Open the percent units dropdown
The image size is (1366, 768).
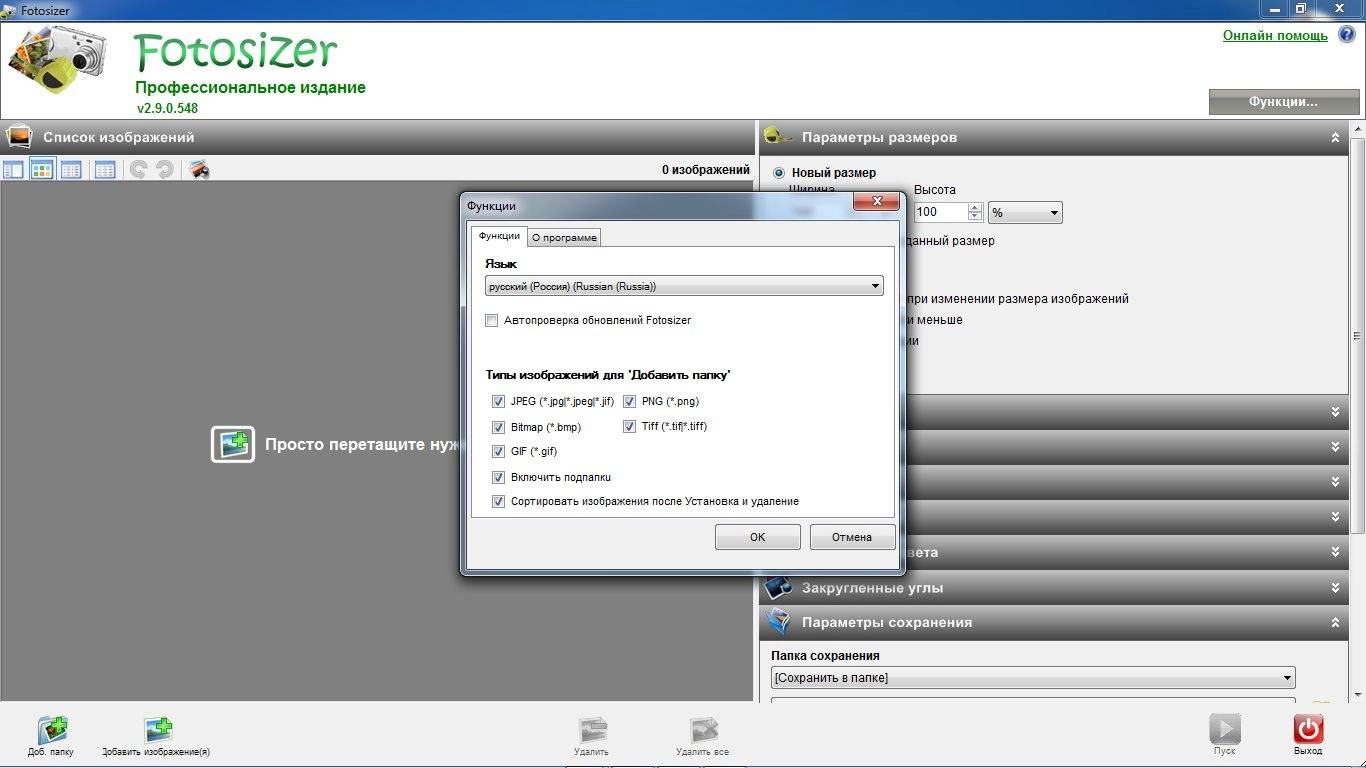pos(1025,212)
